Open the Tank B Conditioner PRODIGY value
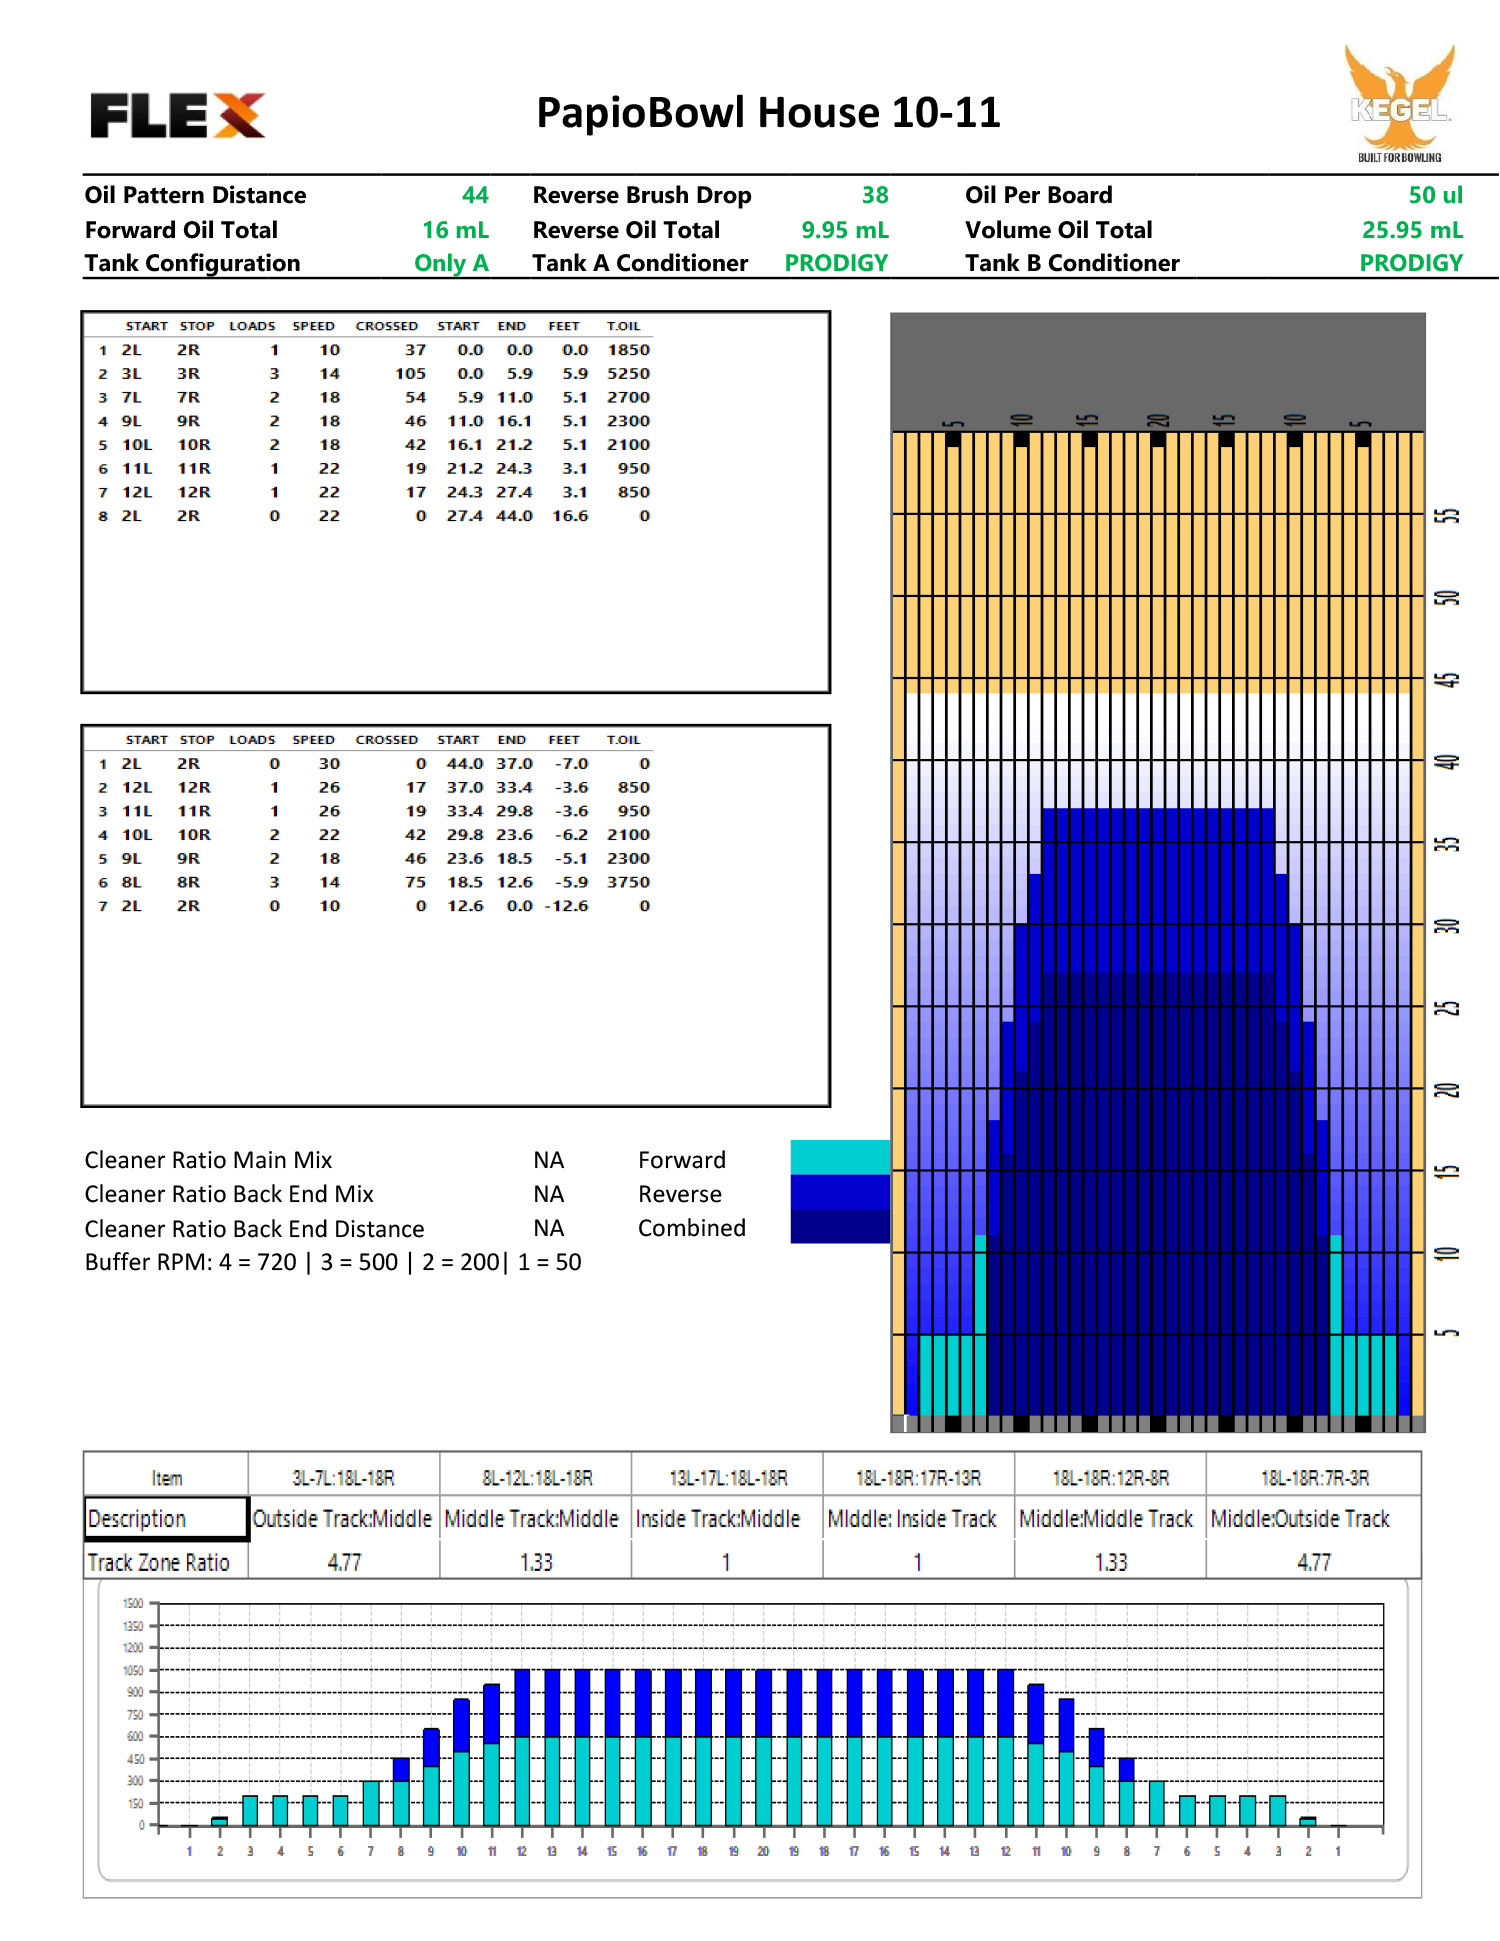1500x1941 pixels. pos(1410,263)
